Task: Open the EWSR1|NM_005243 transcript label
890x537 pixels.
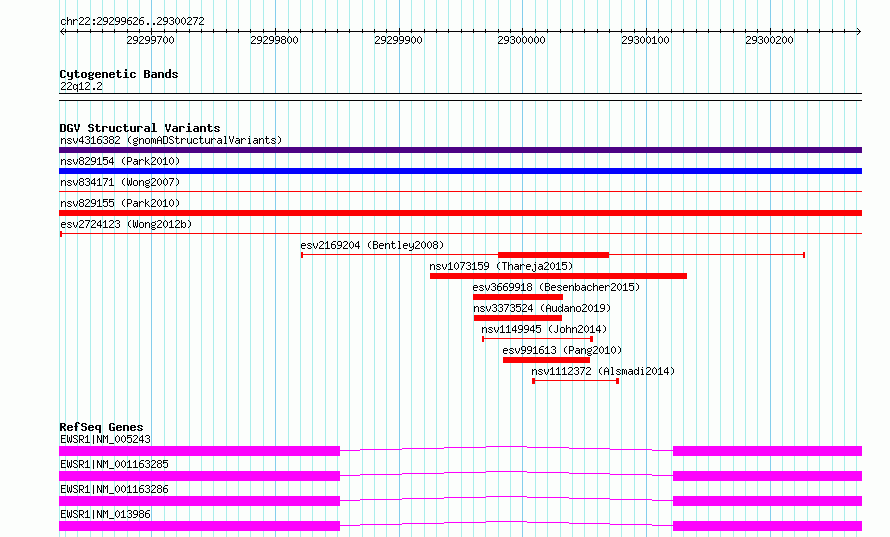Action: tap(106, 439)
